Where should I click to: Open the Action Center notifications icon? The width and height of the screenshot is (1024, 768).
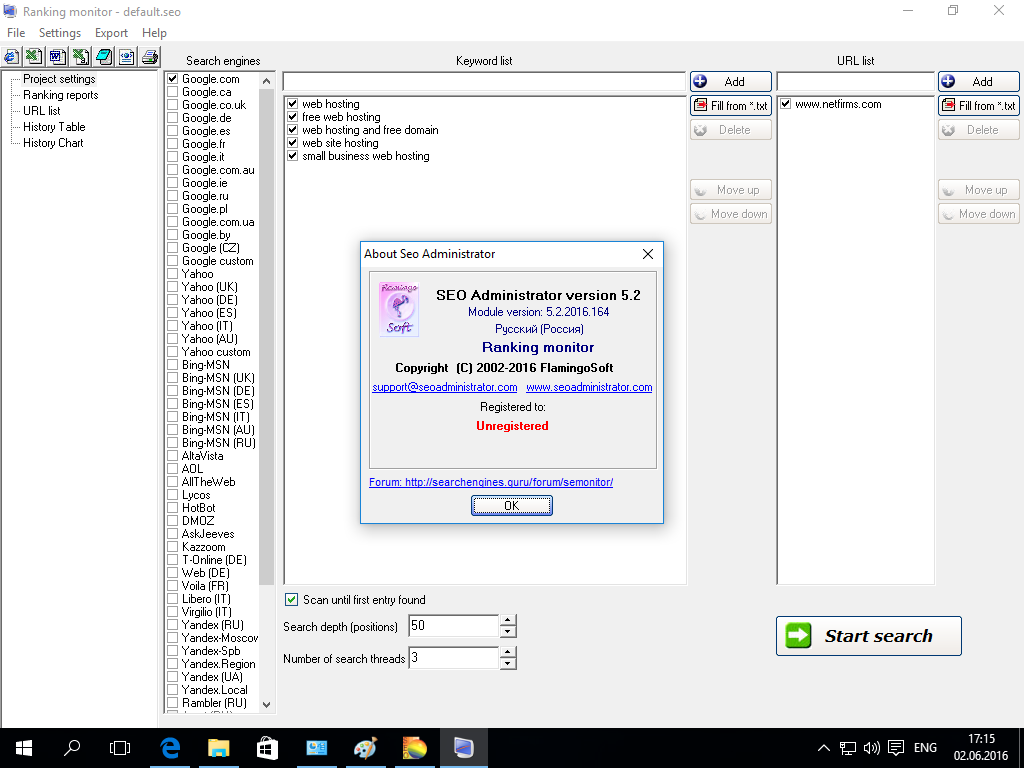[x=896, y=748]
